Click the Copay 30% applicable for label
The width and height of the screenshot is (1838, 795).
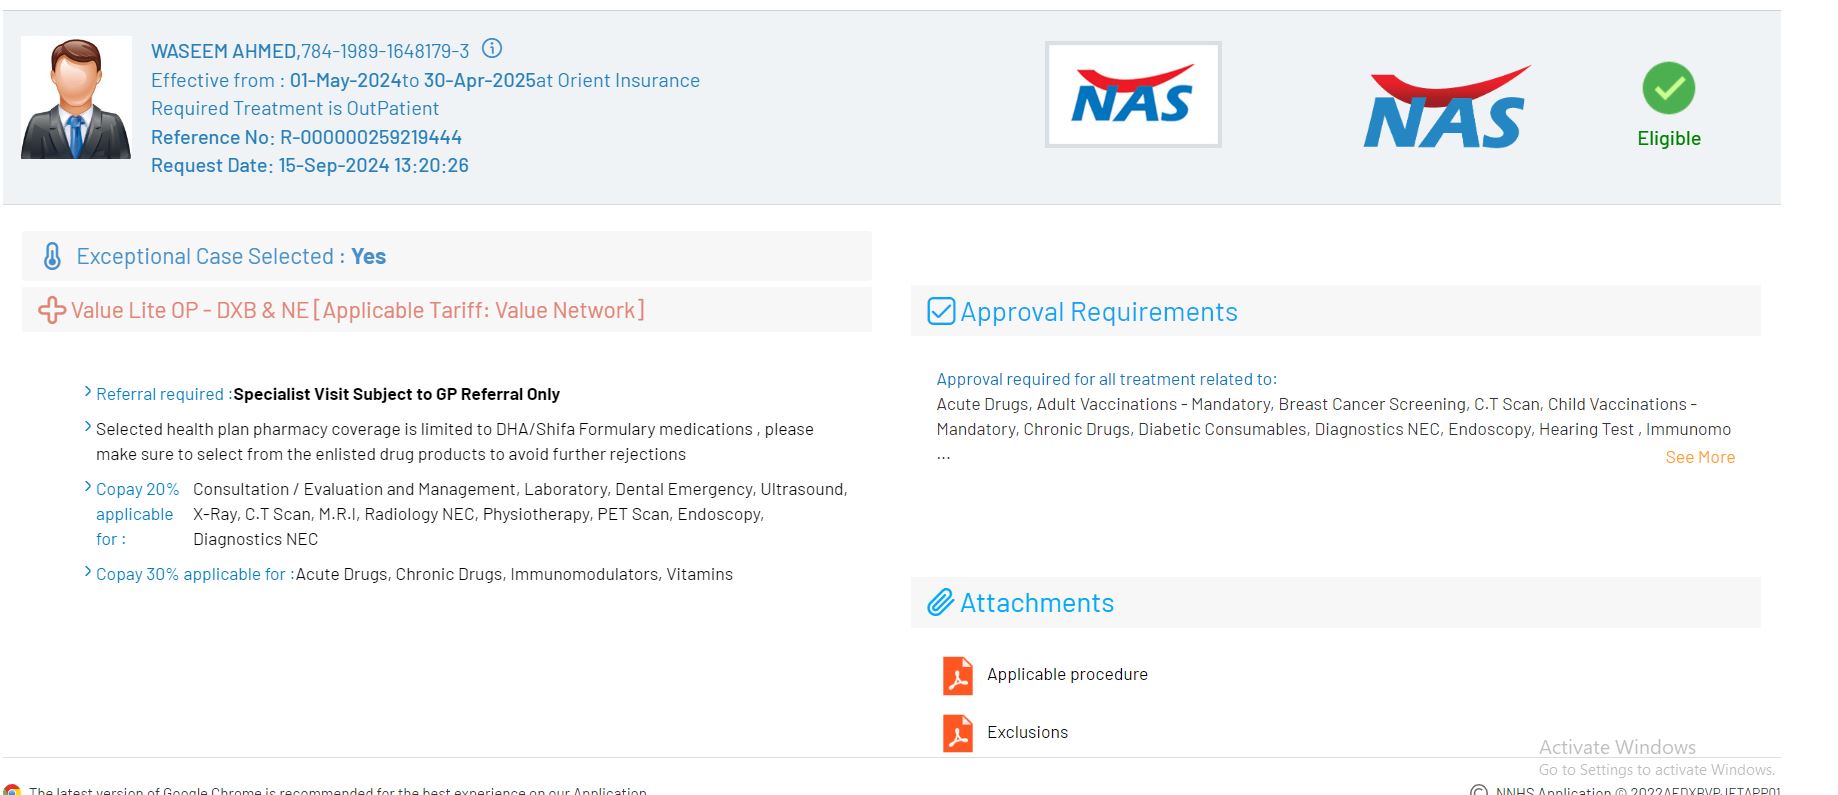[195, 574]
